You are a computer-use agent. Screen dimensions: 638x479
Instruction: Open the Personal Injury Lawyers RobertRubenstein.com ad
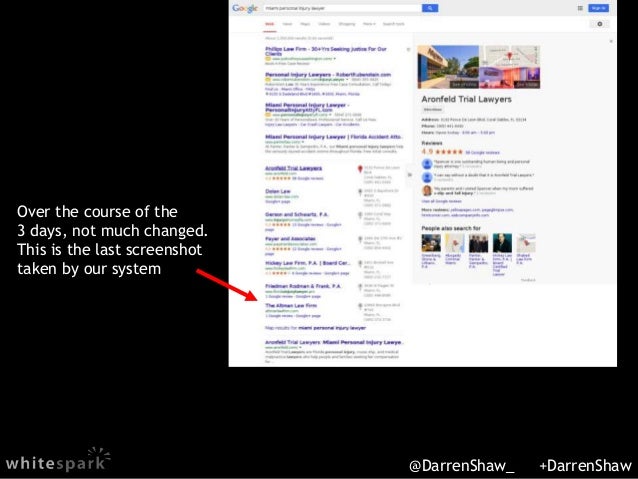coord(328,75)
